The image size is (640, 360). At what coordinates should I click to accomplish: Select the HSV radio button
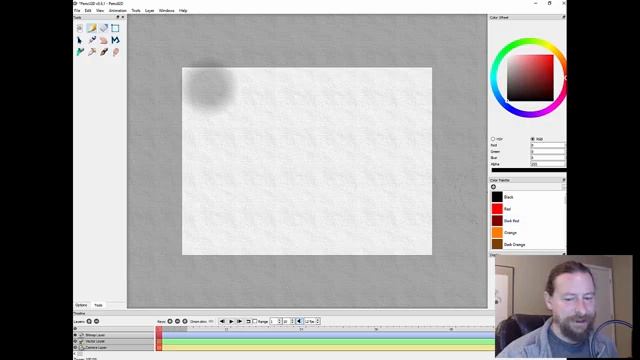(493, 139)
